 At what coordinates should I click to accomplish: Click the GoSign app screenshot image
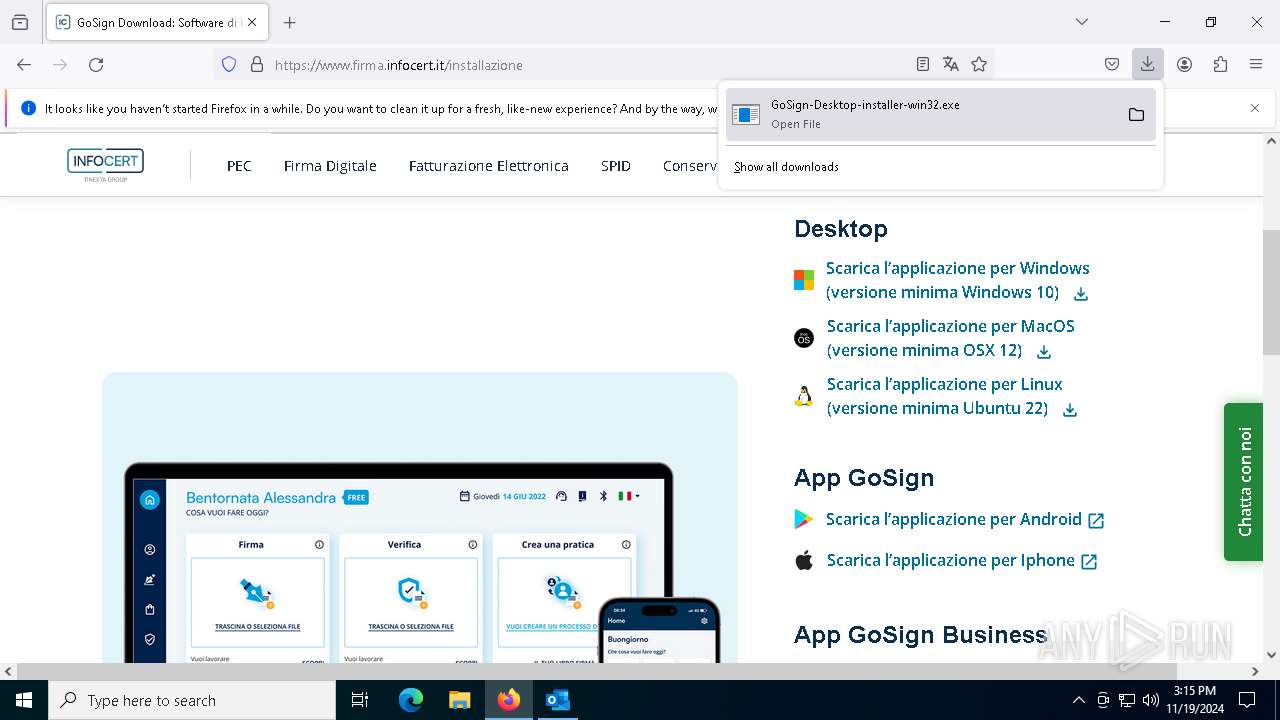click(420, 518)
